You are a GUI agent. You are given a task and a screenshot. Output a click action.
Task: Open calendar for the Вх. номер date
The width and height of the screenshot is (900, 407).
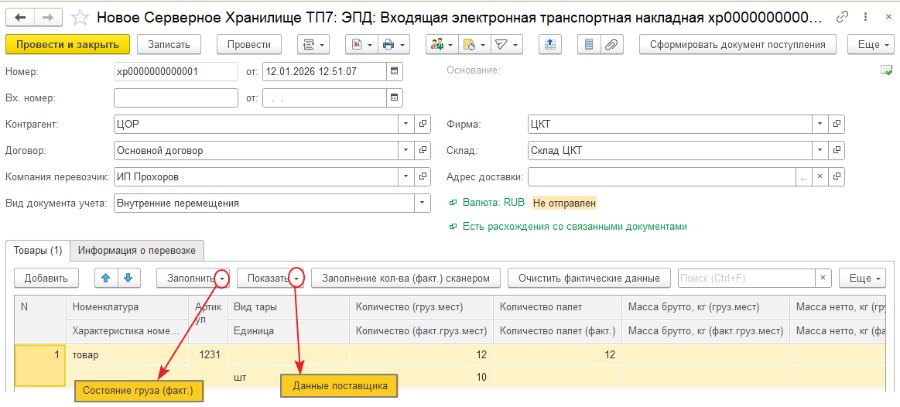click(x=394, y=98)
